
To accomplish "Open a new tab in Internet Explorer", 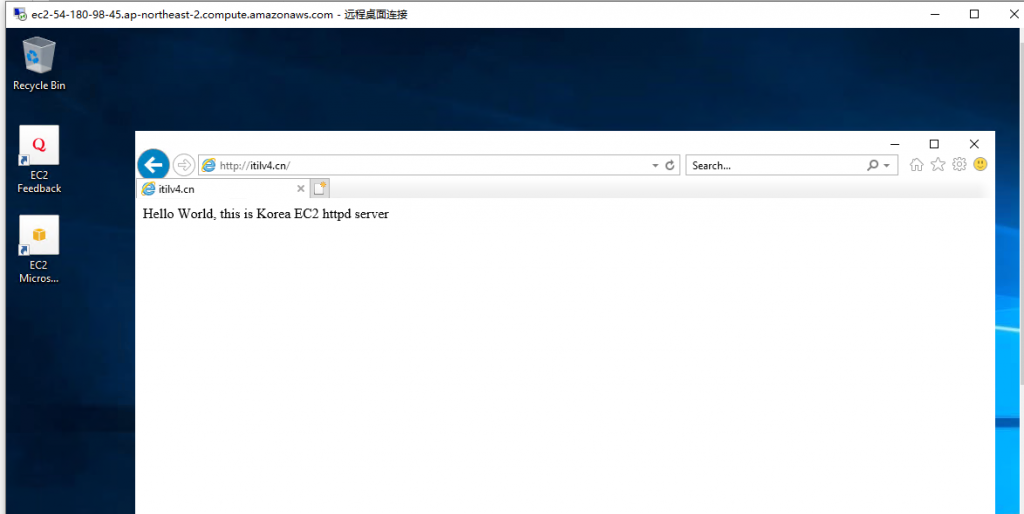I will point(319,189).
